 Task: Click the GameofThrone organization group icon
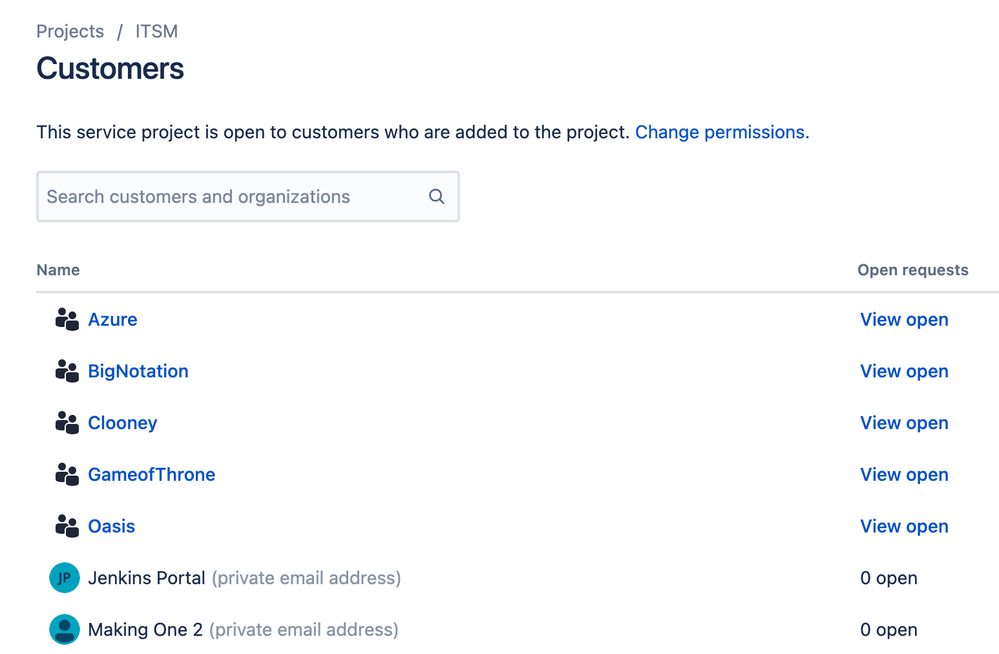[x=66, y=474]
